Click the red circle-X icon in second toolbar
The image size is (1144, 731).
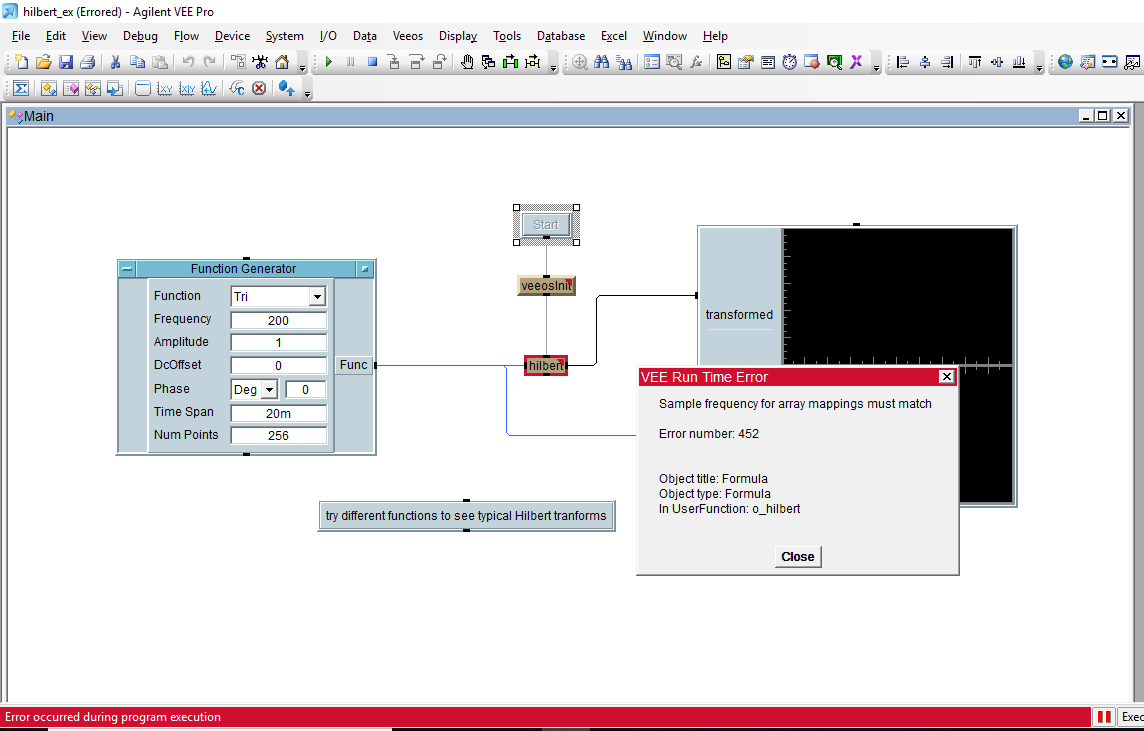point(259,88)
